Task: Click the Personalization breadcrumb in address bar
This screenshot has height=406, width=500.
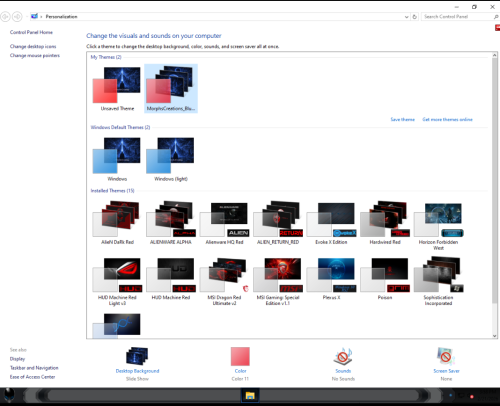Action: [x=61, y=17]
